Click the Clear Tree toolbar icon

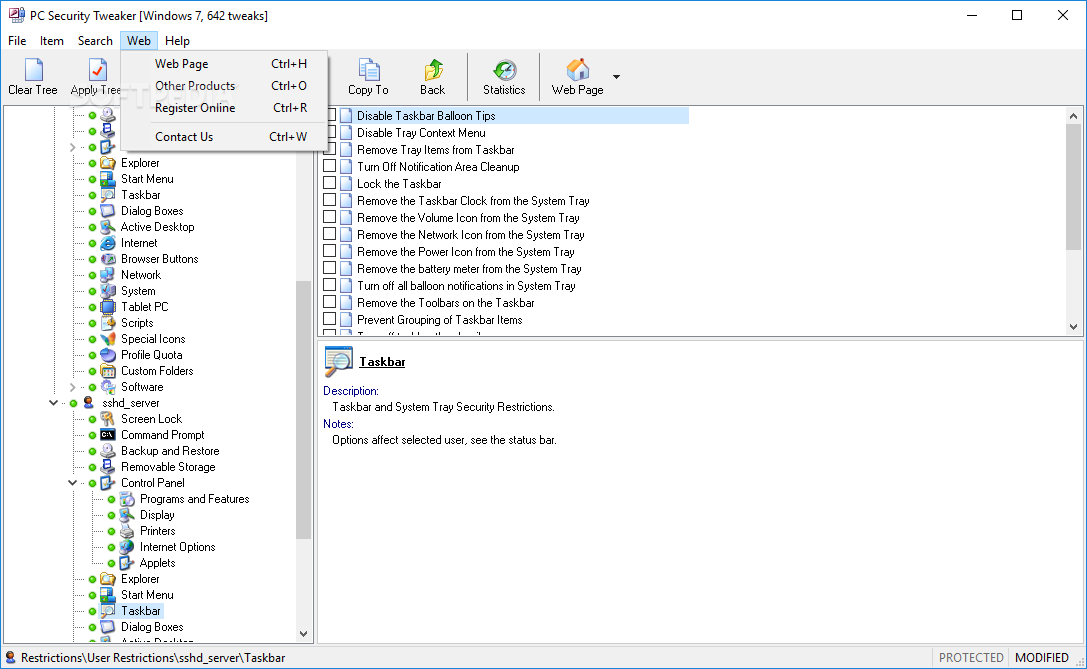(33, 70)
